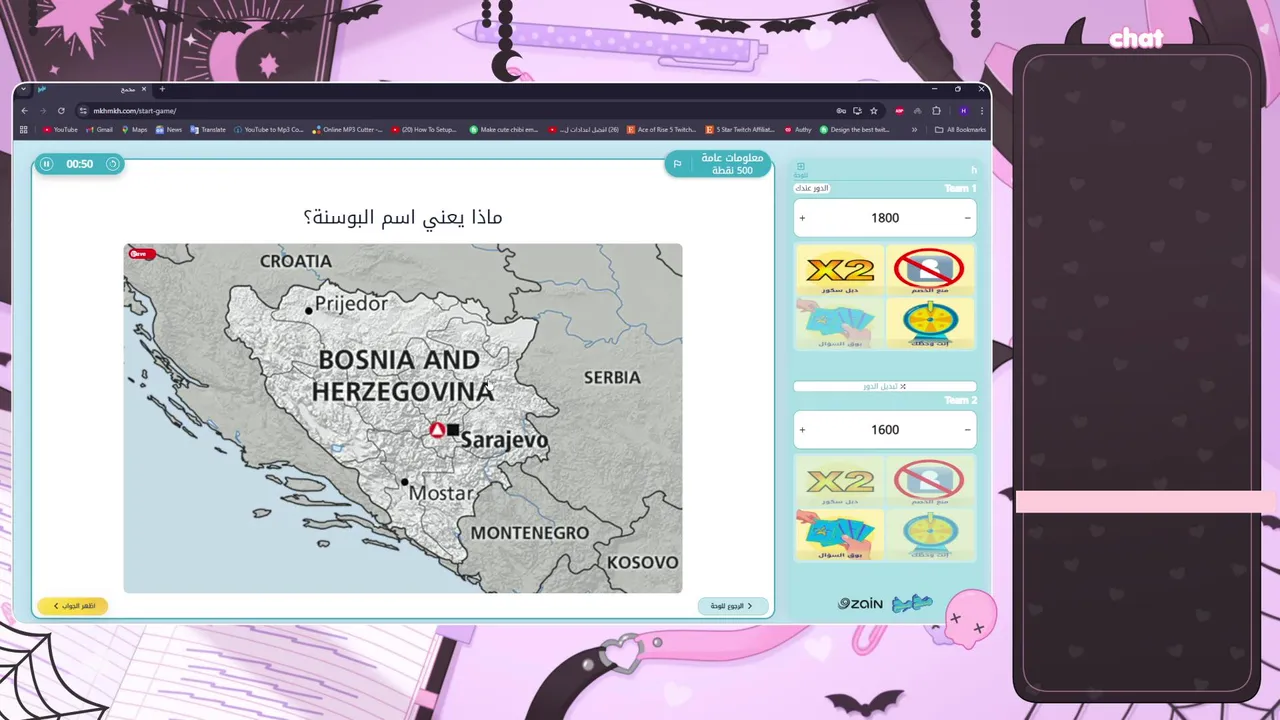Open the tab search dropdown arrow
The image size is (1280, 720).
coord(24,89)
